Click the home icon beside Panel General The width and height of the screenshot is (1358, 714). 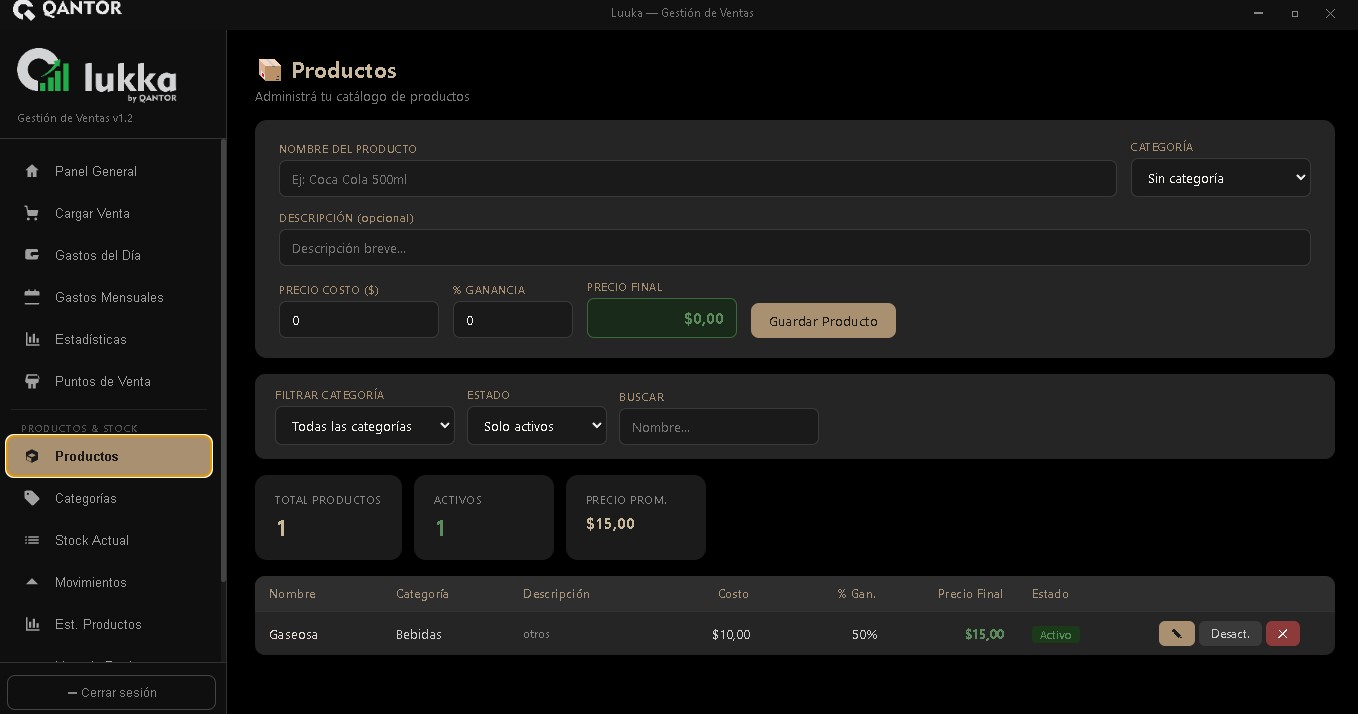pos(32,171)
